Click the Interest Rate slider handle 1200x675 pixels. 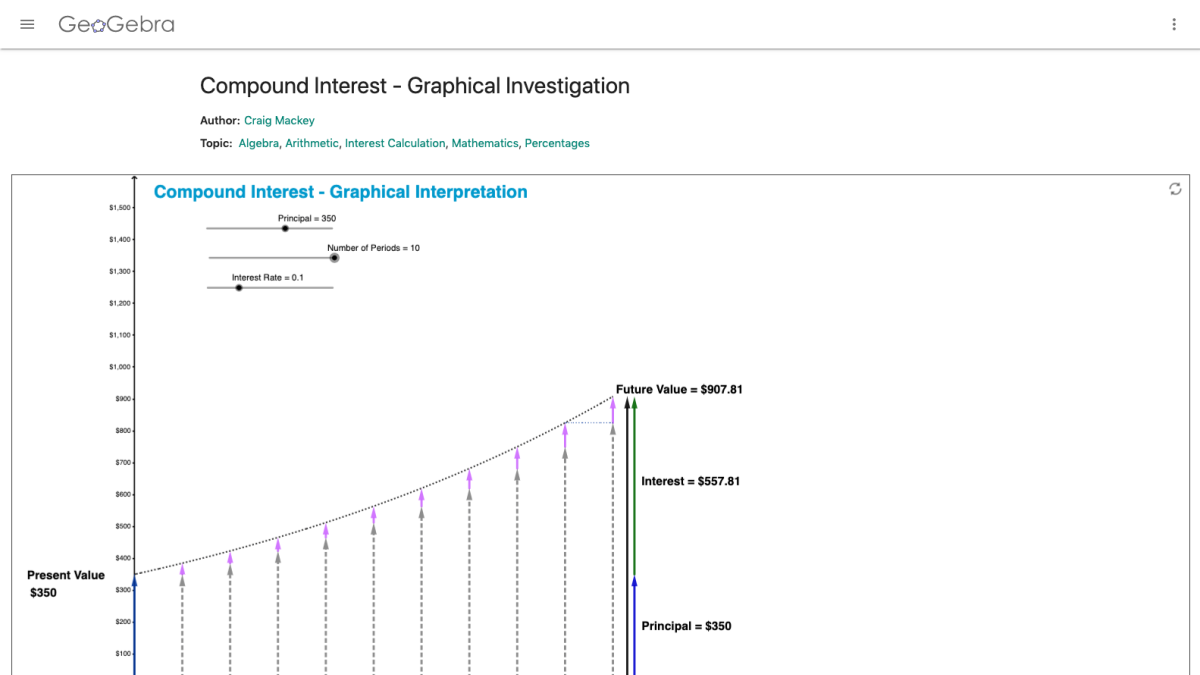tap(239, 287)
